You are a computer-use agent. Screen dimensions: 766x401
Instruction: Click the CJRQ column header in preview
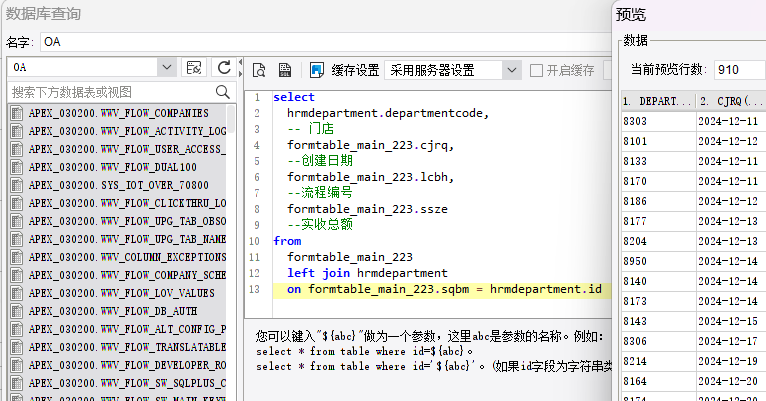tap(730, 102)
